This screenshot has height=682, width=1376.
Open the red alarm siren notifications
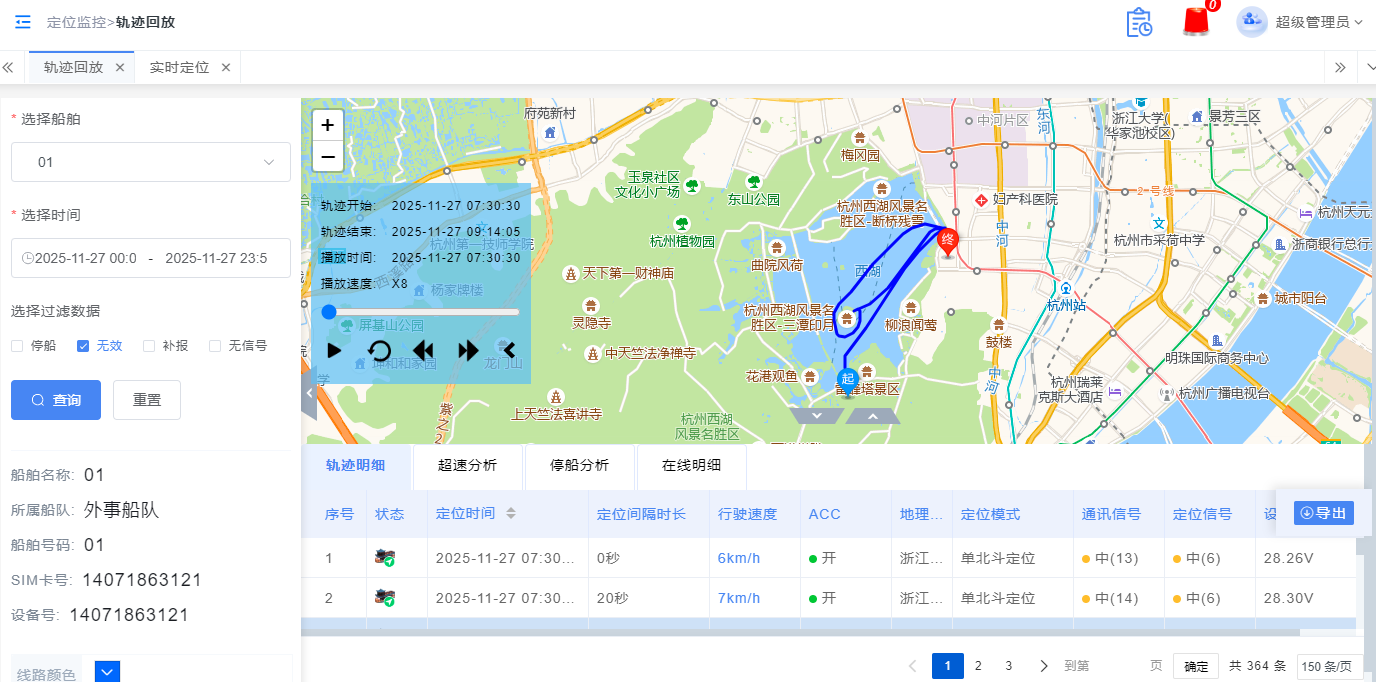coord(1195,22)
